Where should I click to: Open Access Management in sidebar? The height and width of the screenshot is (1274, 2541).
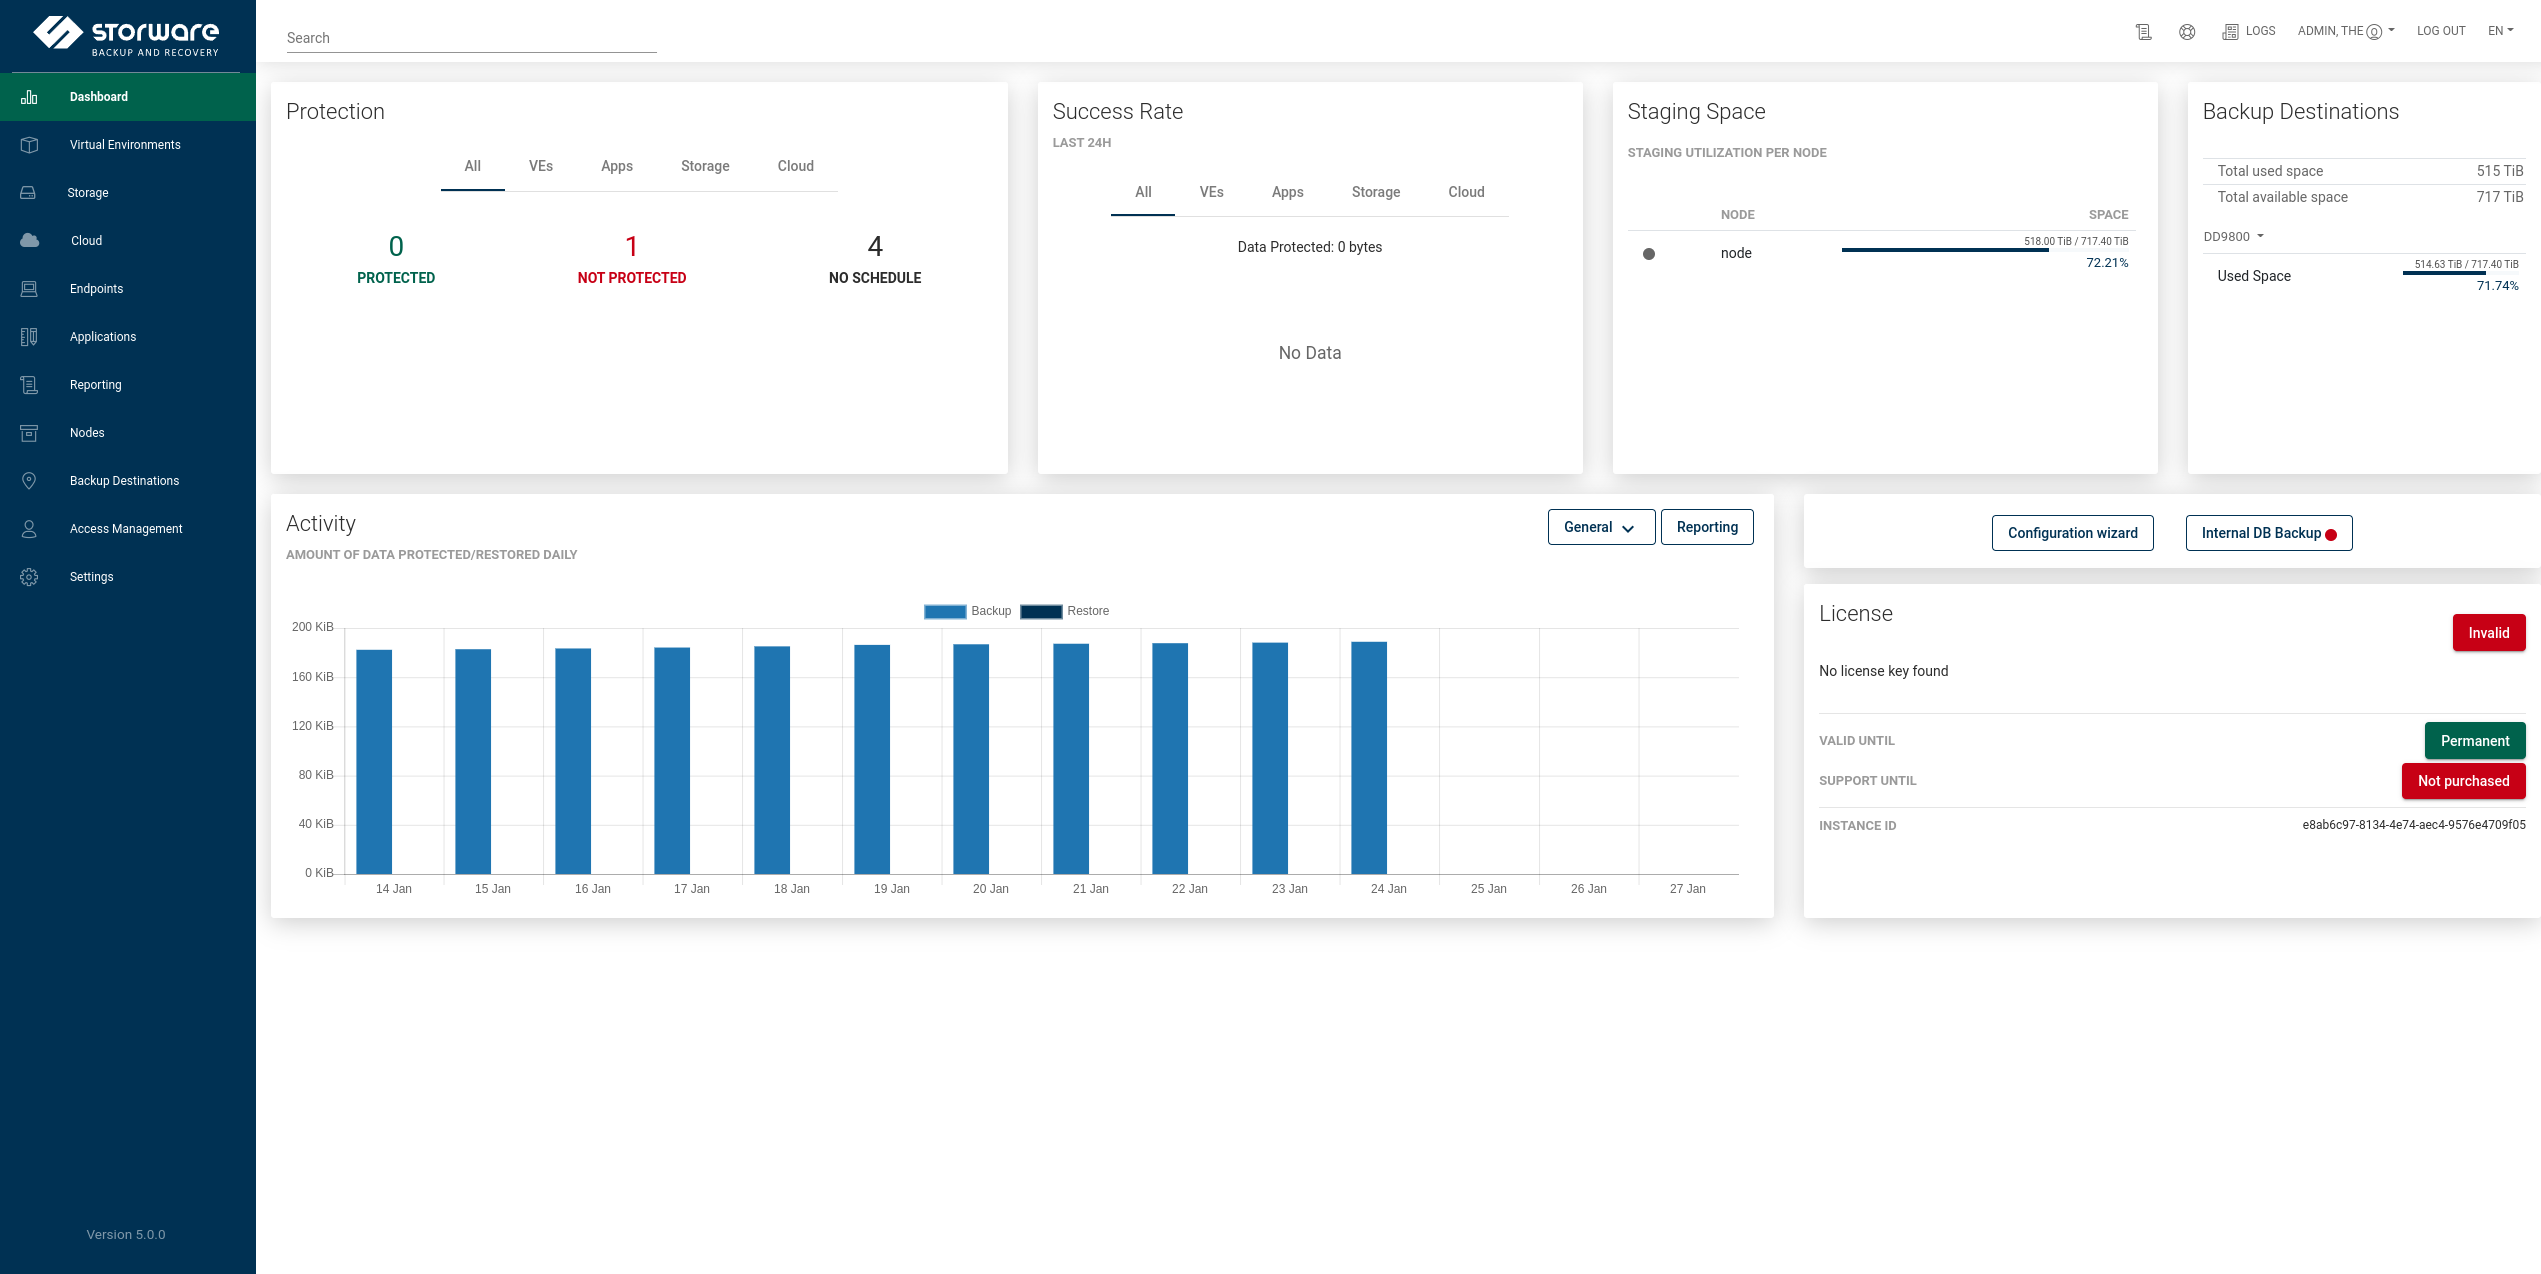tap(128, 529)
